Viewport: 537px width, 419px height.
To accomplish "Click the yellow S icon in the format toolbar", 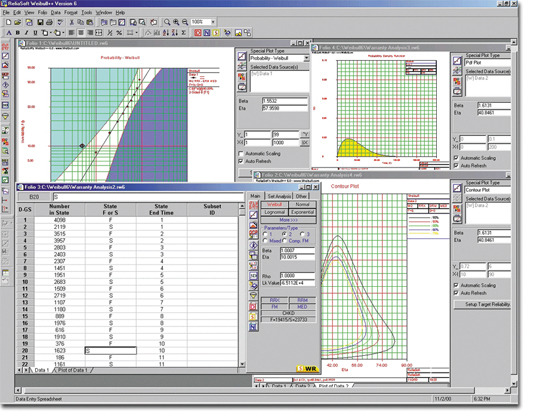I will click(216, 33).
